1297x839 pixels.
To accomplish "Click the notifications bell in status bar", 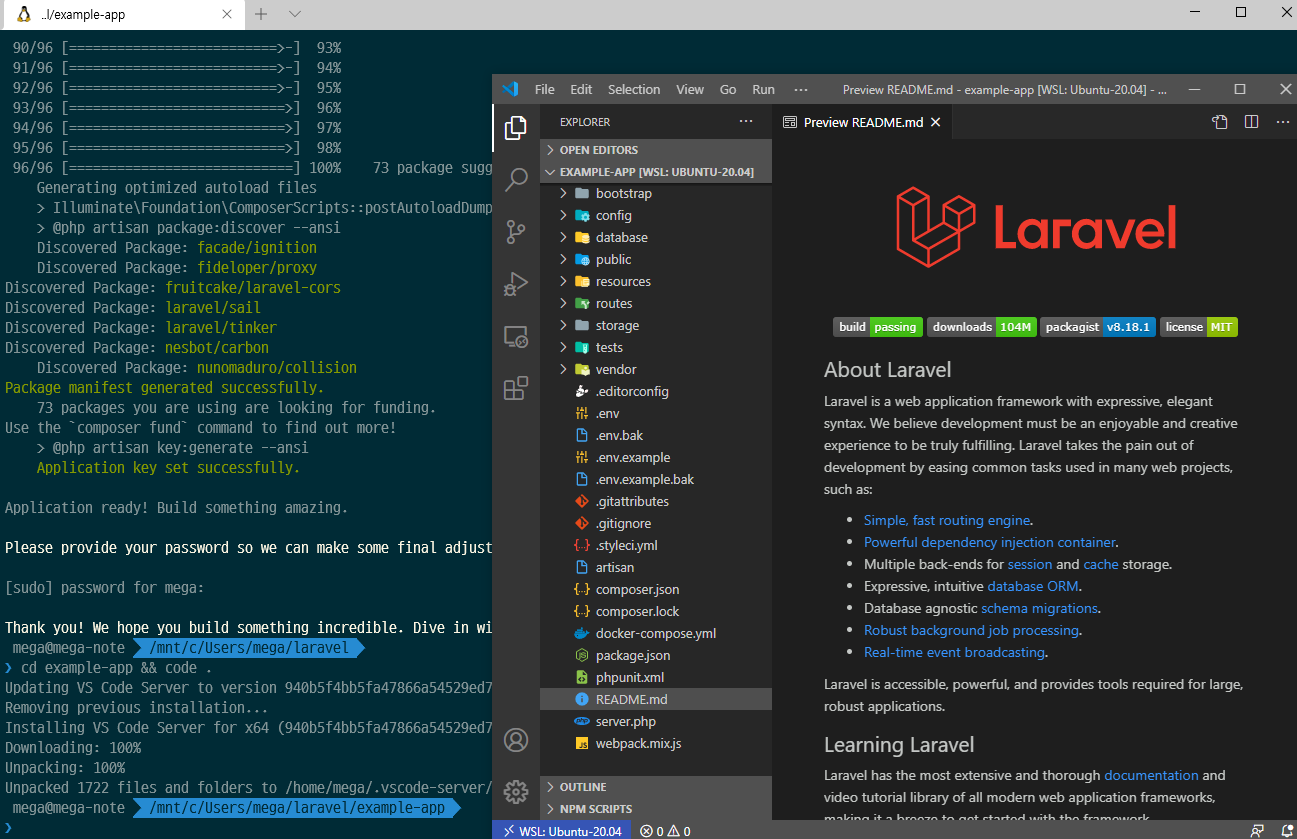I will [x=1284, y=831].
